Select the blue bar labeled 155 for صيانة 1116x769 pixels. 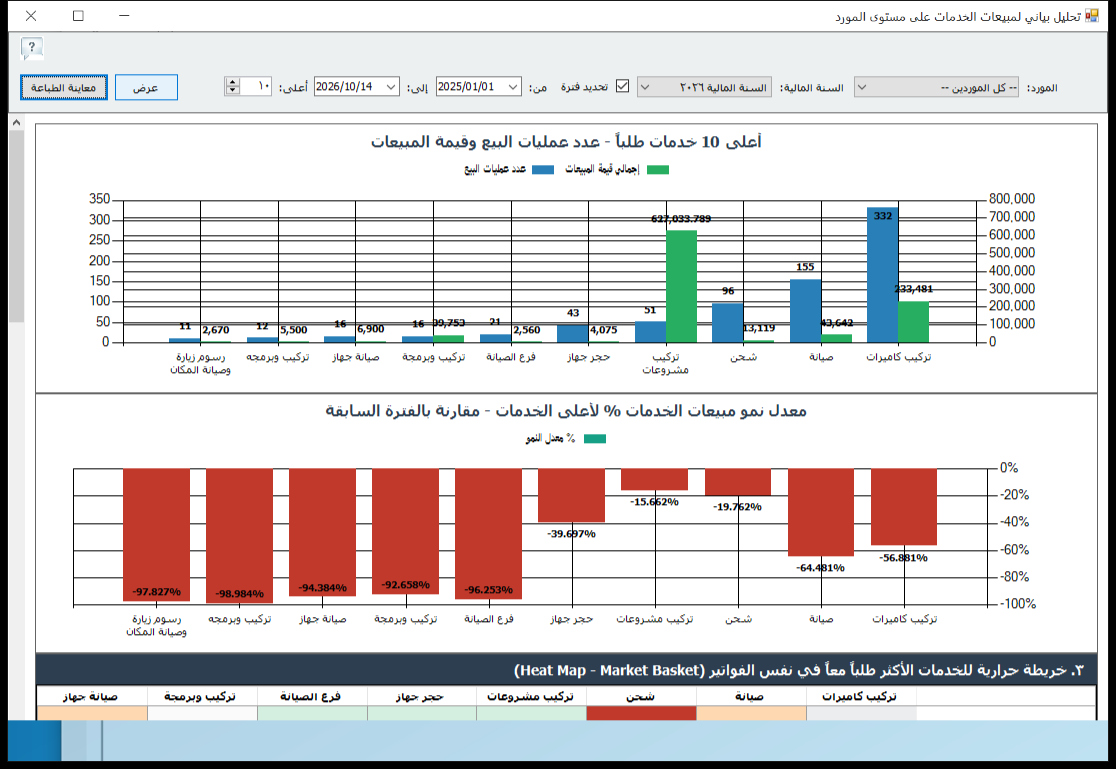(x=805, y=311)
